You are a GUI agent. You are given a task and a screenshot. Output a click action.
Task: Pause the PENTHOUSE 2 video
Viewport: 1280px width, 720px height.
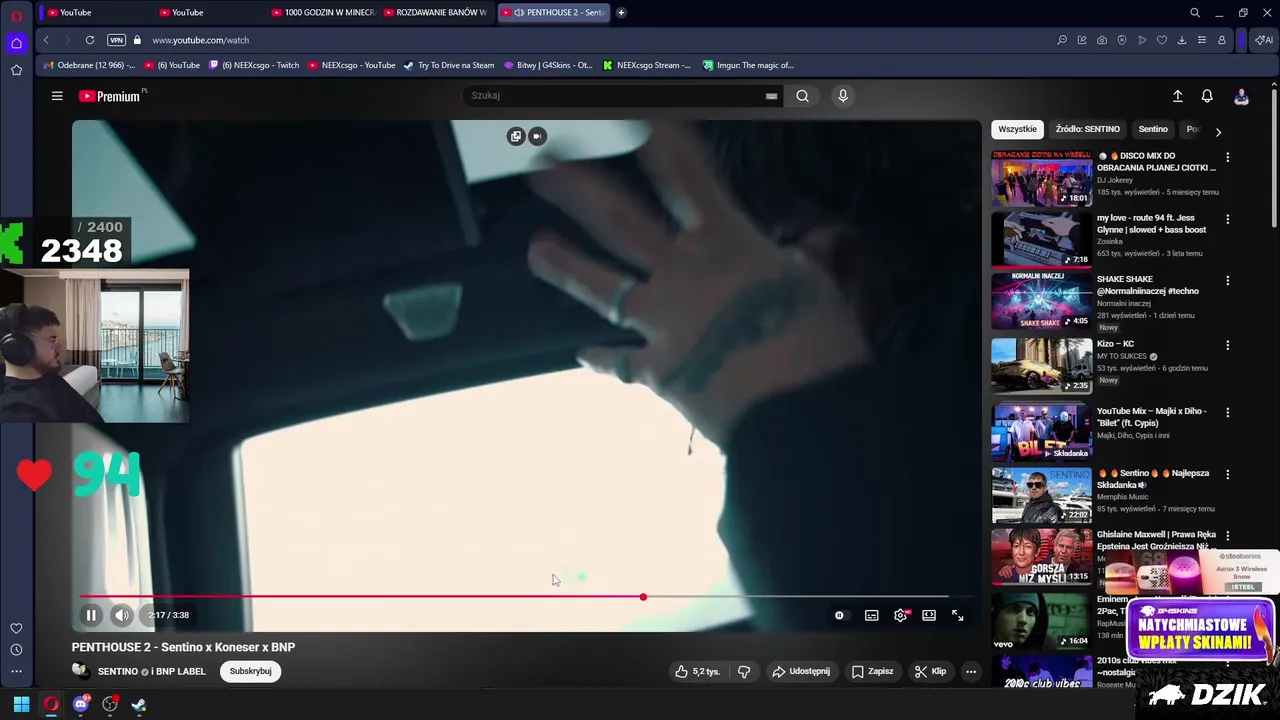coord(91,615)
